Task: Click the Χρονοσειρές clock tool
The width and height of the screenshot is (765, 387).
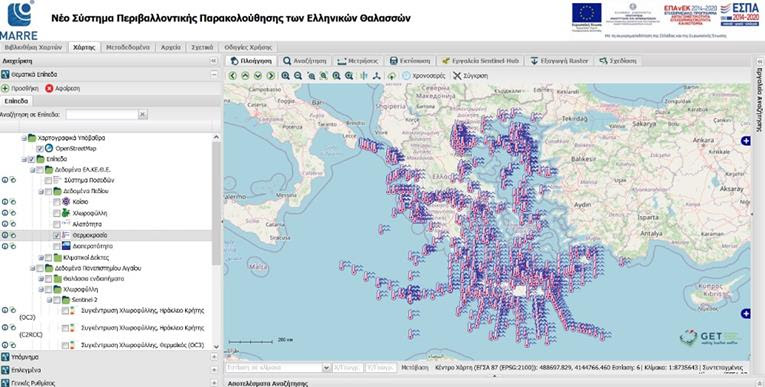Action: (x=423, y=76)
